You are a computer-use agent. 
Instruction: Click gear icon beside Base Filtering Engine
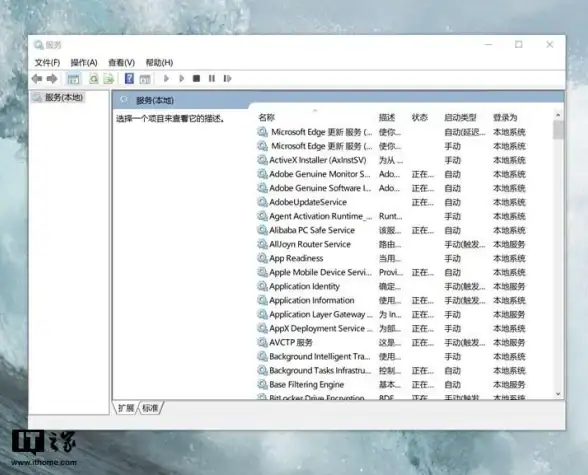coord(262,384)
